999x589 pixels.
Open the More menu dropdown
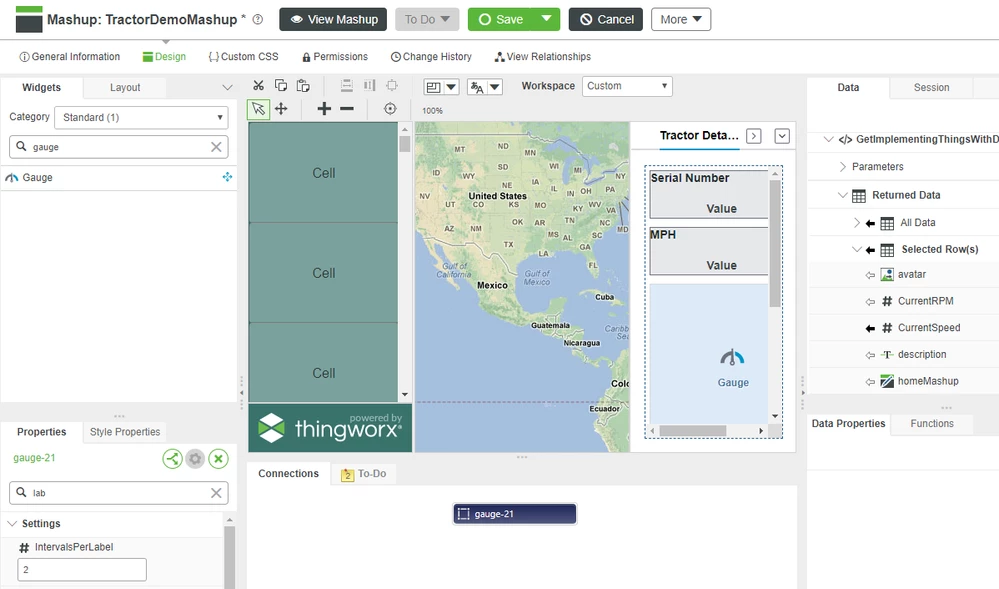(x=680, y=19)
